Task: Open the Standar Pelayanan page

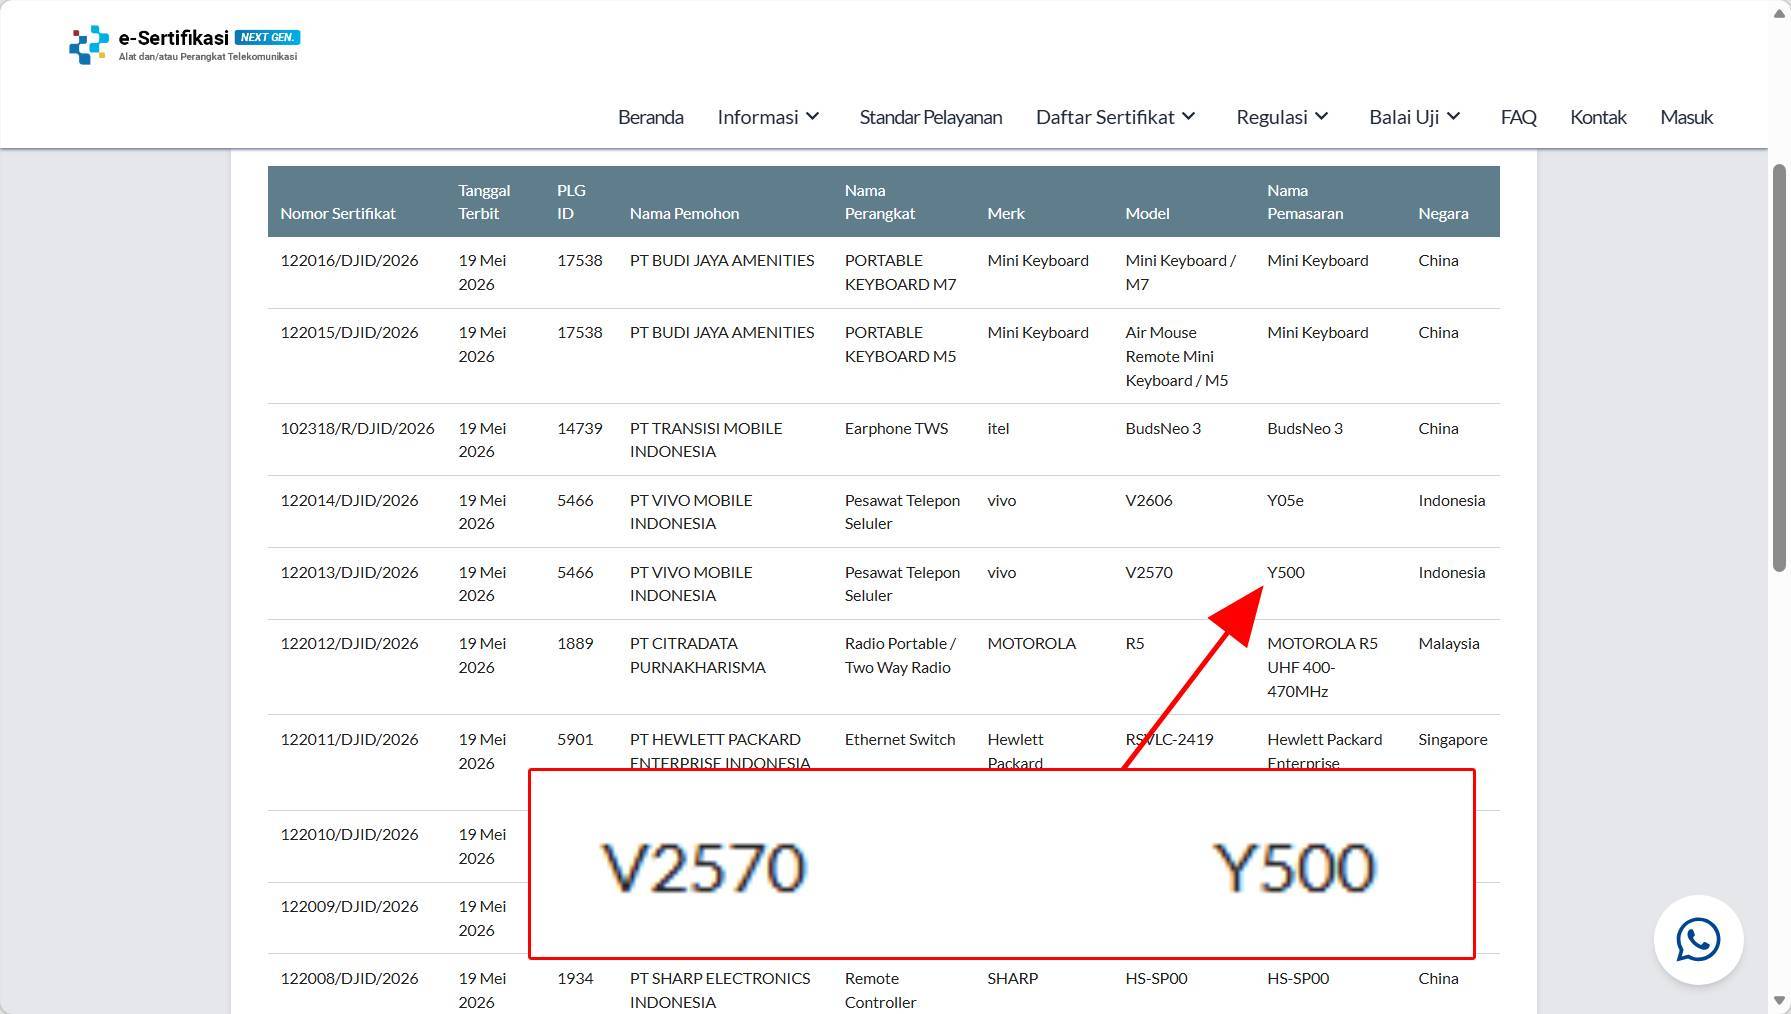Action: tap(931, 117)
